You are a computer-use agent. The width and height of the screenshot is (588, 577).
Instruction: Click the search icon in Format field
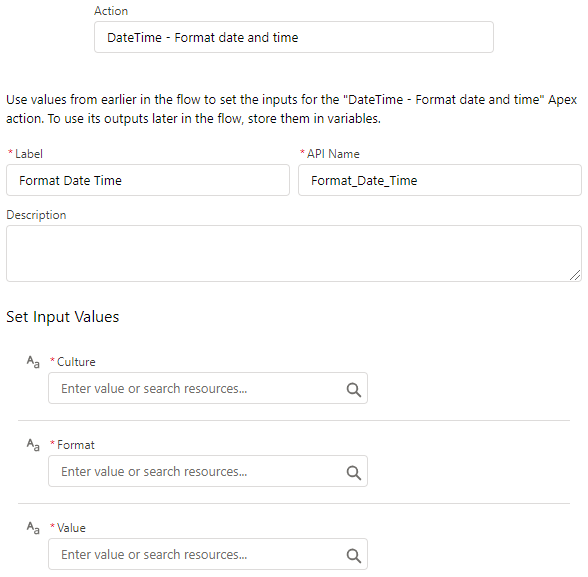pos(354,473)
